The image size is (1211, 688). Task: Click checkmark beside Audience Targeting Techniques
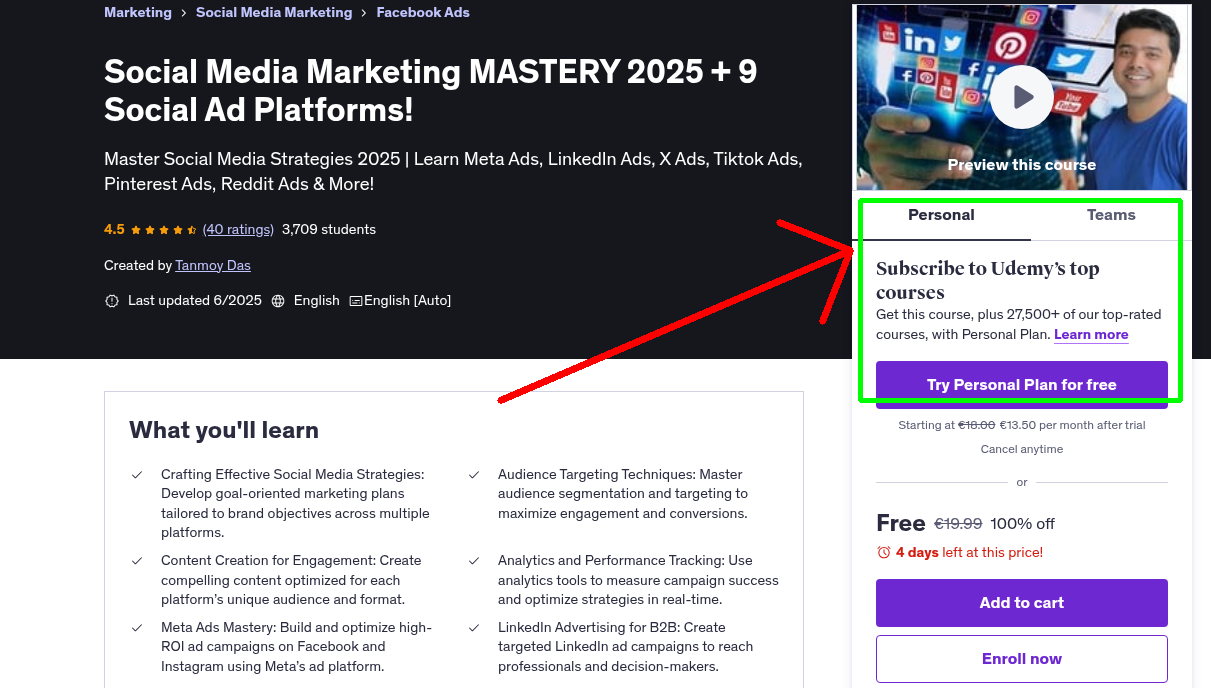tap(474, 475)
